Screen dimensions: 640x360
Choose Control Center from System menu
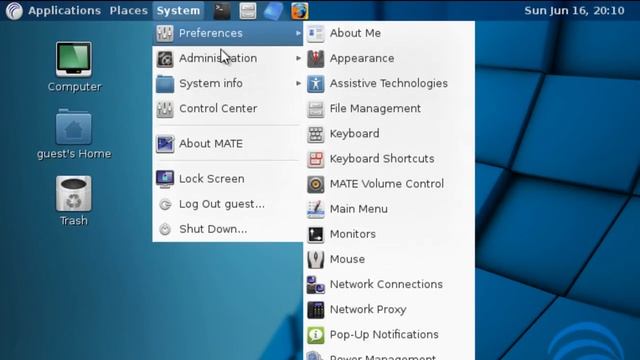point(228,109)
